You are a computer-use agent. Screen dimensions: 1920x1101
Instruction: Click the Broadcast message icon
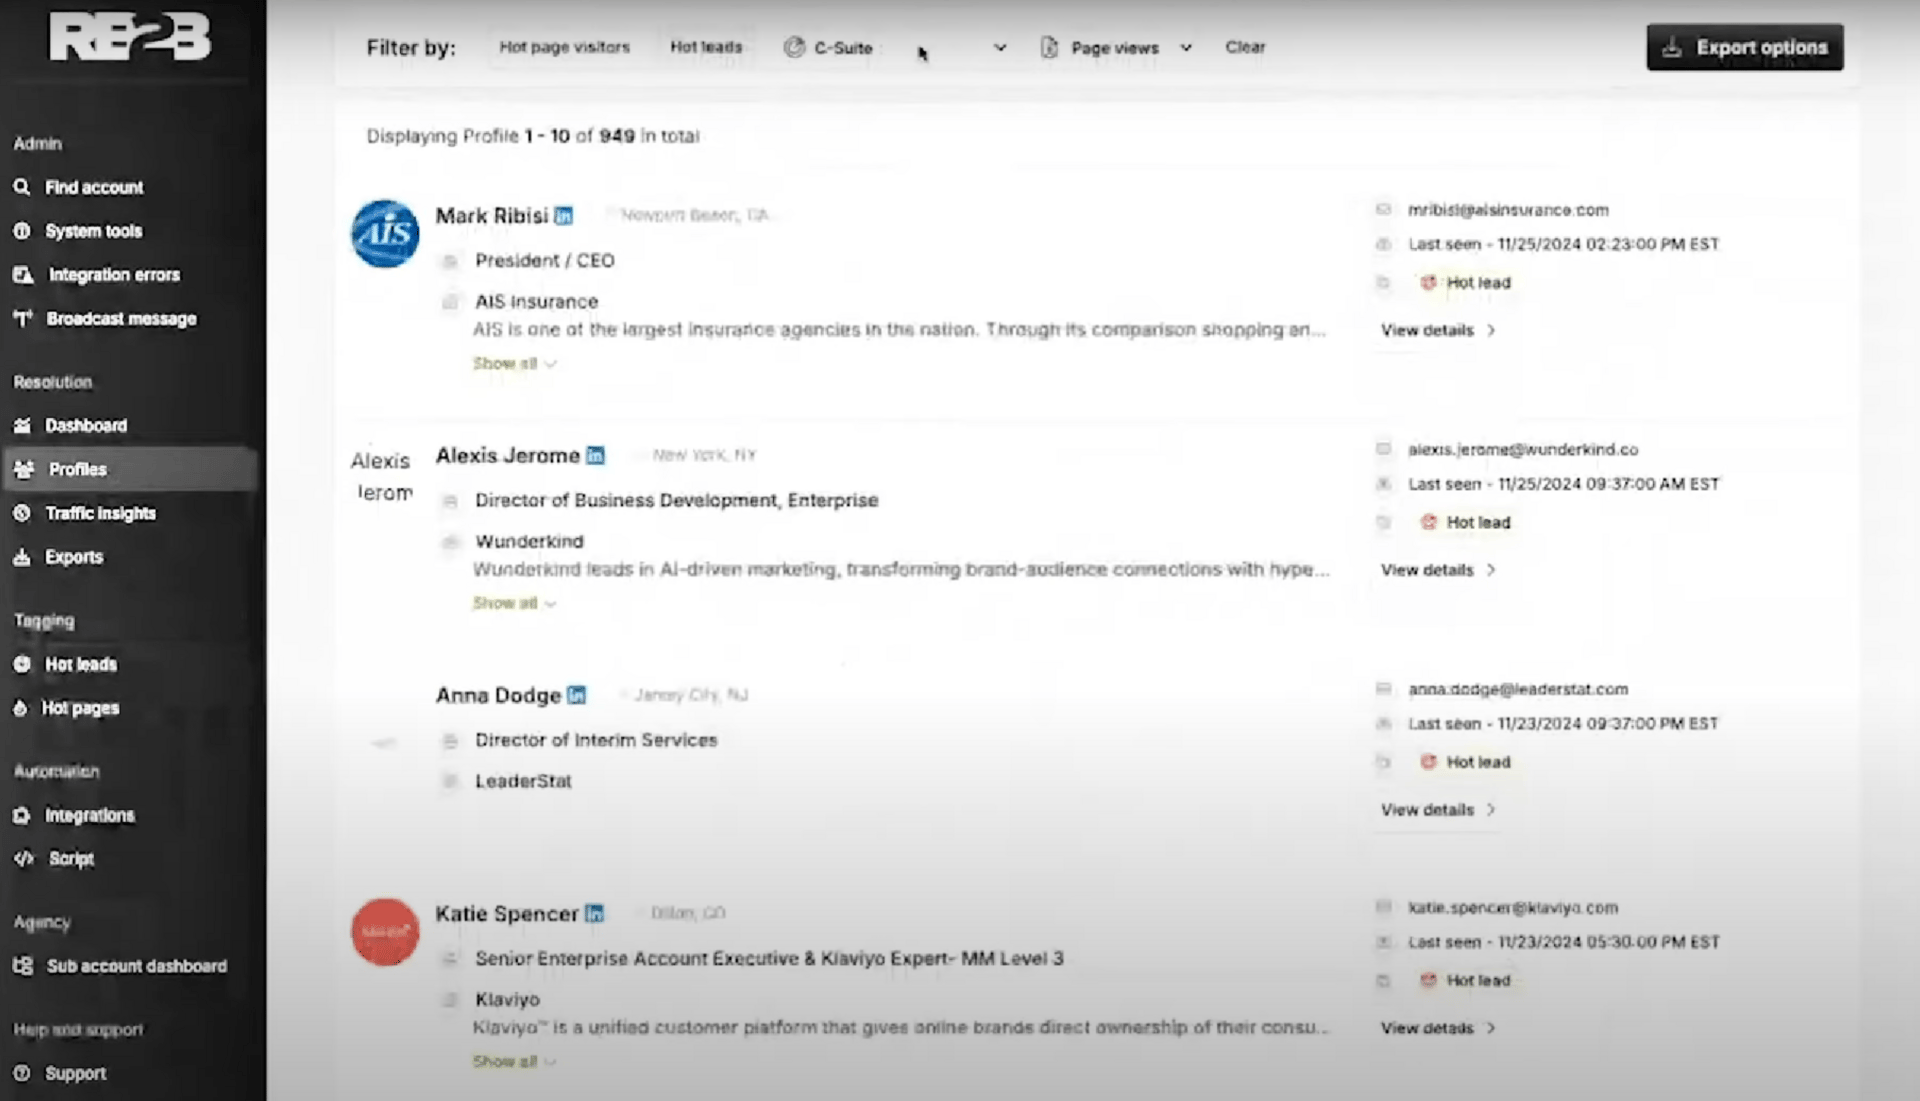pyautogui.click(x=23, y=319)
